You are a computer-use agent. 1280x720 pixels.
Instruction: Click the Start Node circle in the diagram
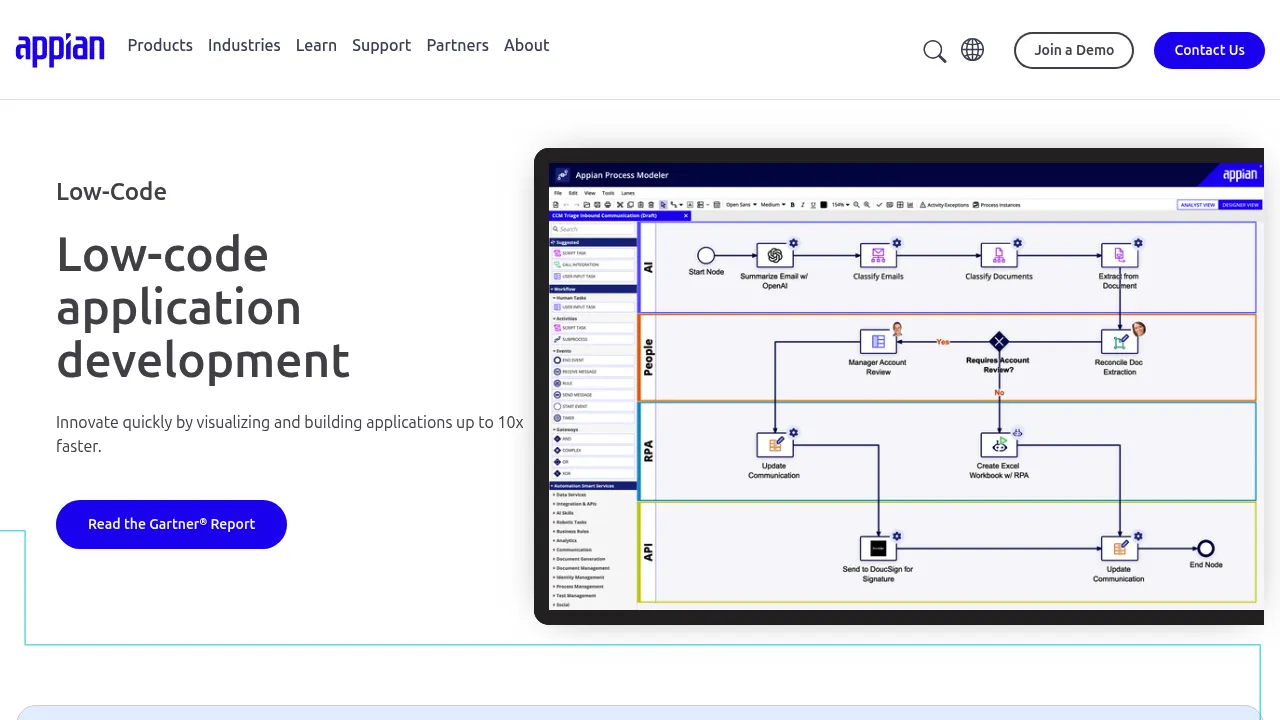click(x=706, y=255)
